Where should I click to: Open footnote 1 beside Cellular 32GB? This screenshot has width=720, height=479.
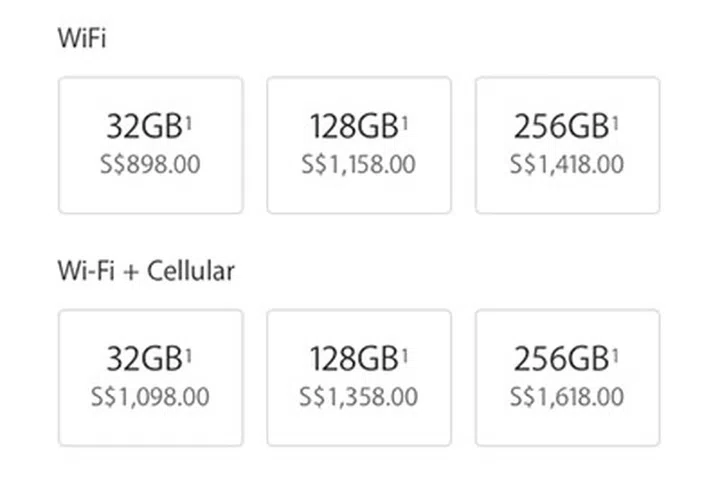[190, 352]
